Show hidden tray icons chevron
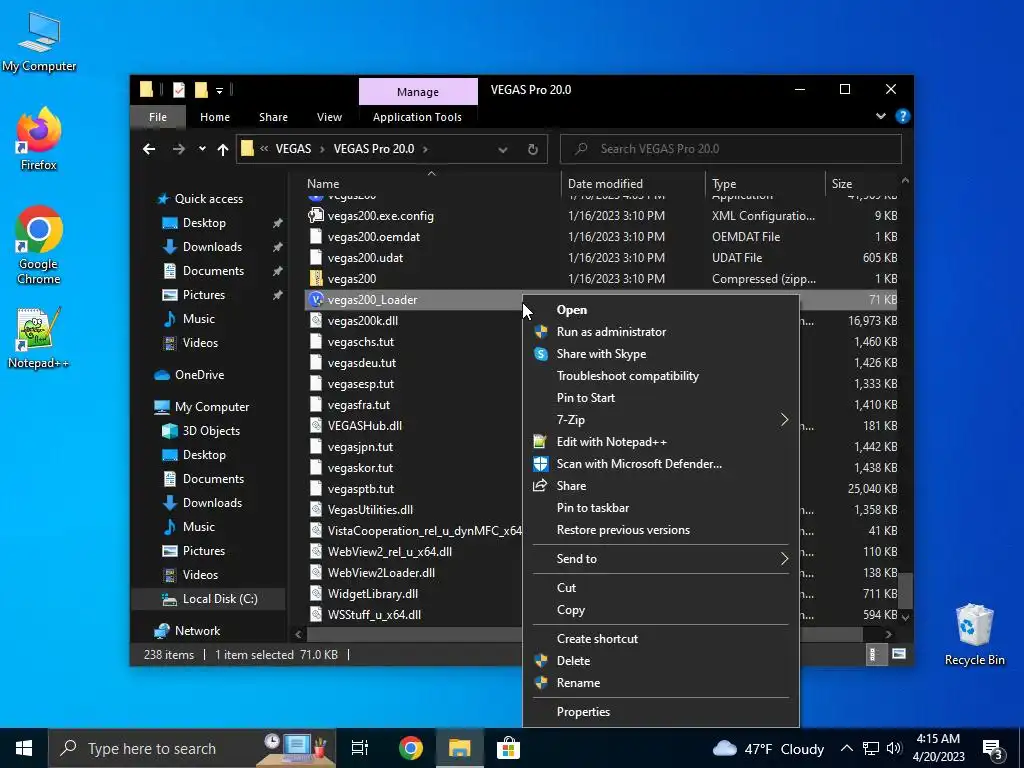This screenshot has width=1024, height=768. (846, 748)
